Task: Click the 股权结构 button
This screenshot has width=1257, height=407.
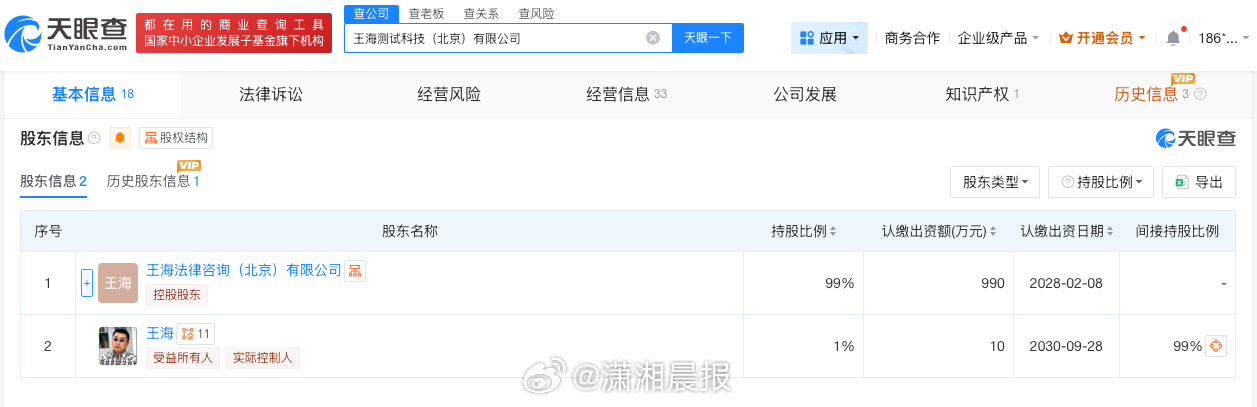Action: click(x=176, y=138)
